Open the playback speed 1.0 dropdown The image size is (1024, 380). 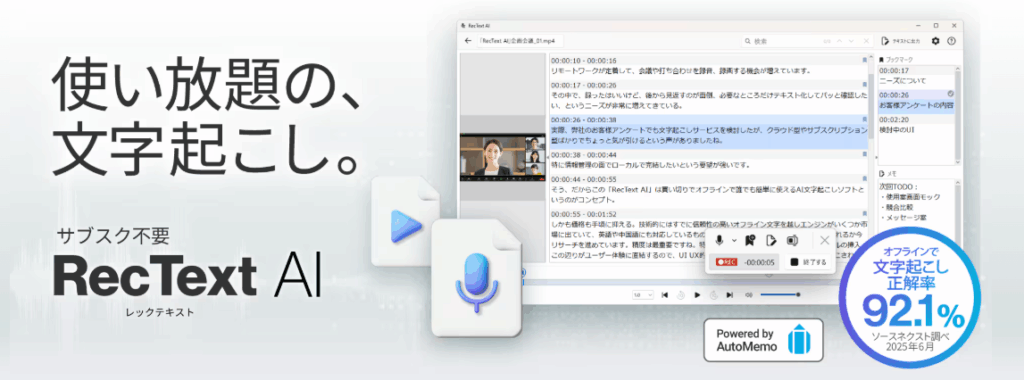coord(643,295)
